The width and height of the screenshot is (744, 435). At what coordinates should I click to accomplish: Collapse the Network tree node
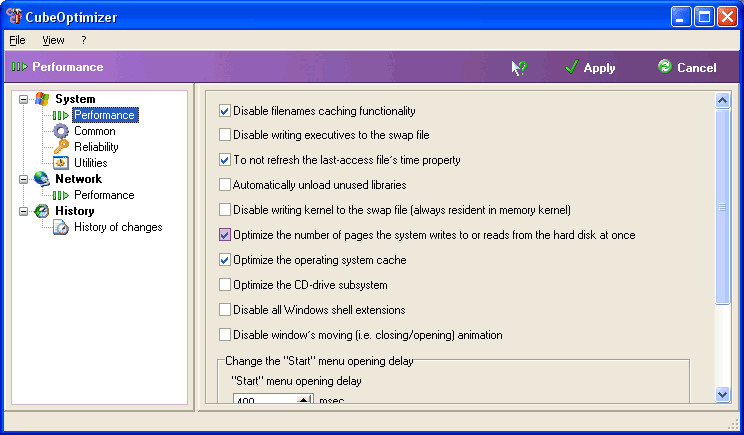pos(23,179)
